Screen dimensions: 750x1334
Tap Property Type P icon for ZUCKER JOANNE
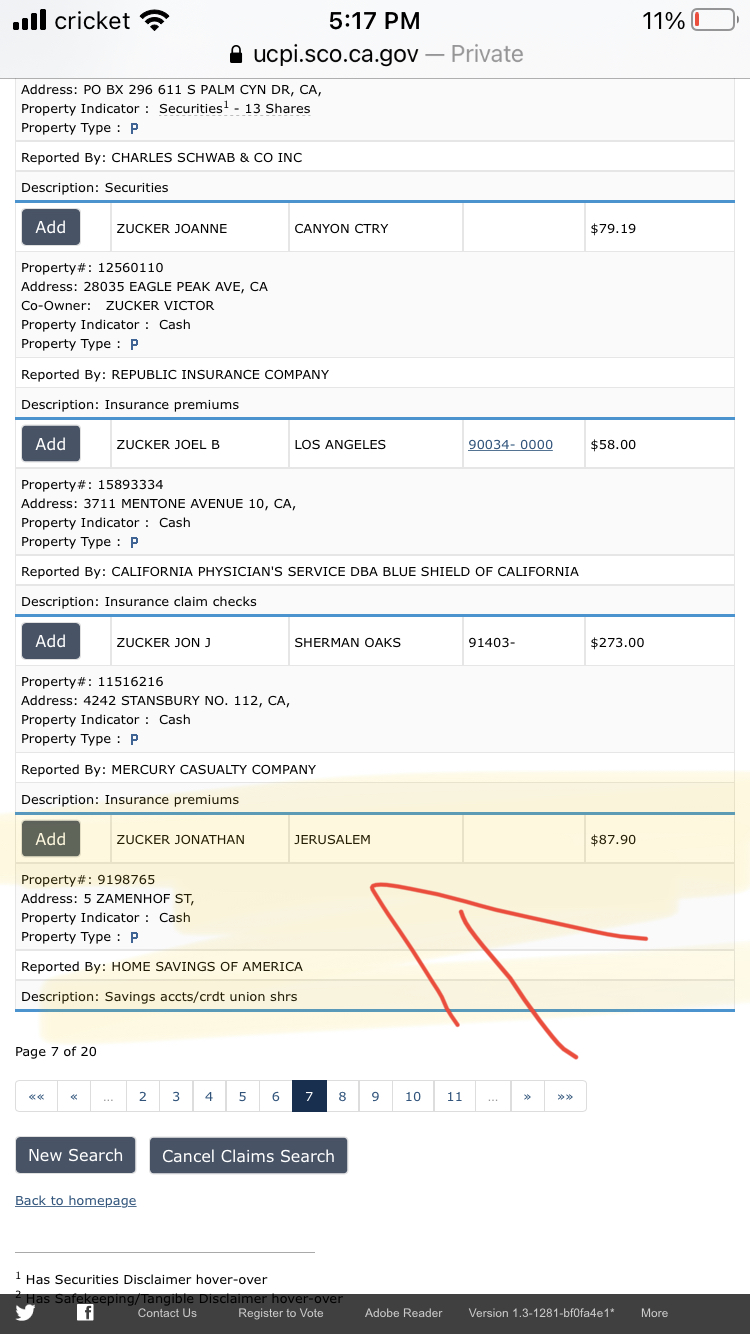[134, 344]
